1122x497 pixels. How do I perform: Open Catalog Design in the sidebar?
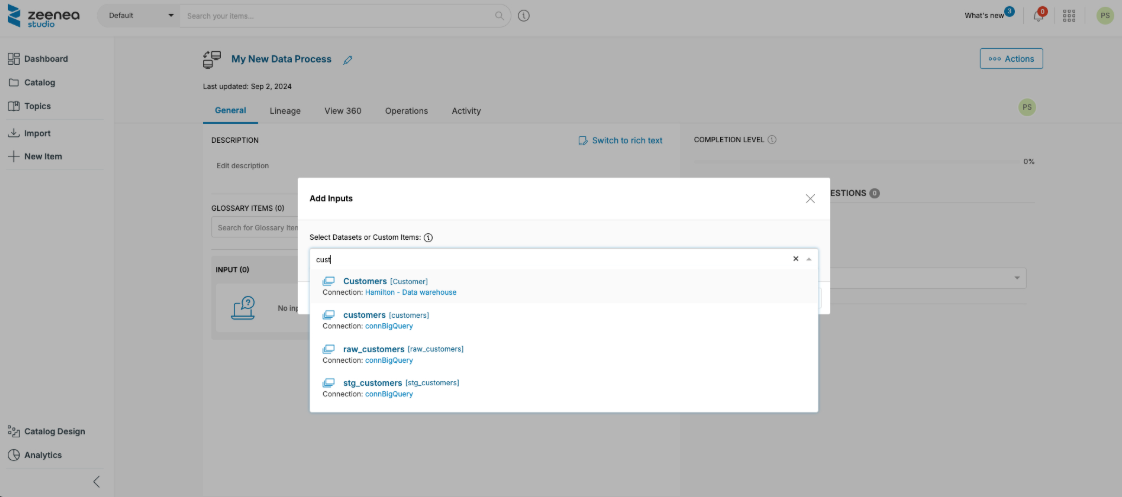coord(54,432)
